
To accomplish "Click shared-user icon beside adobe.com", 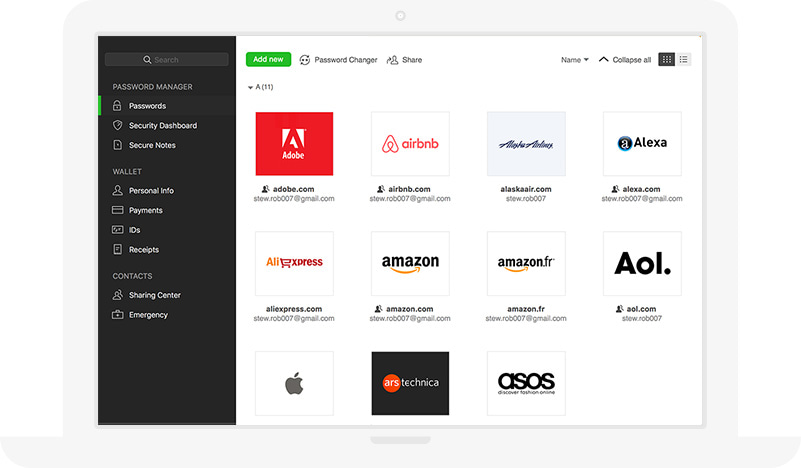I will click(266, 189).
